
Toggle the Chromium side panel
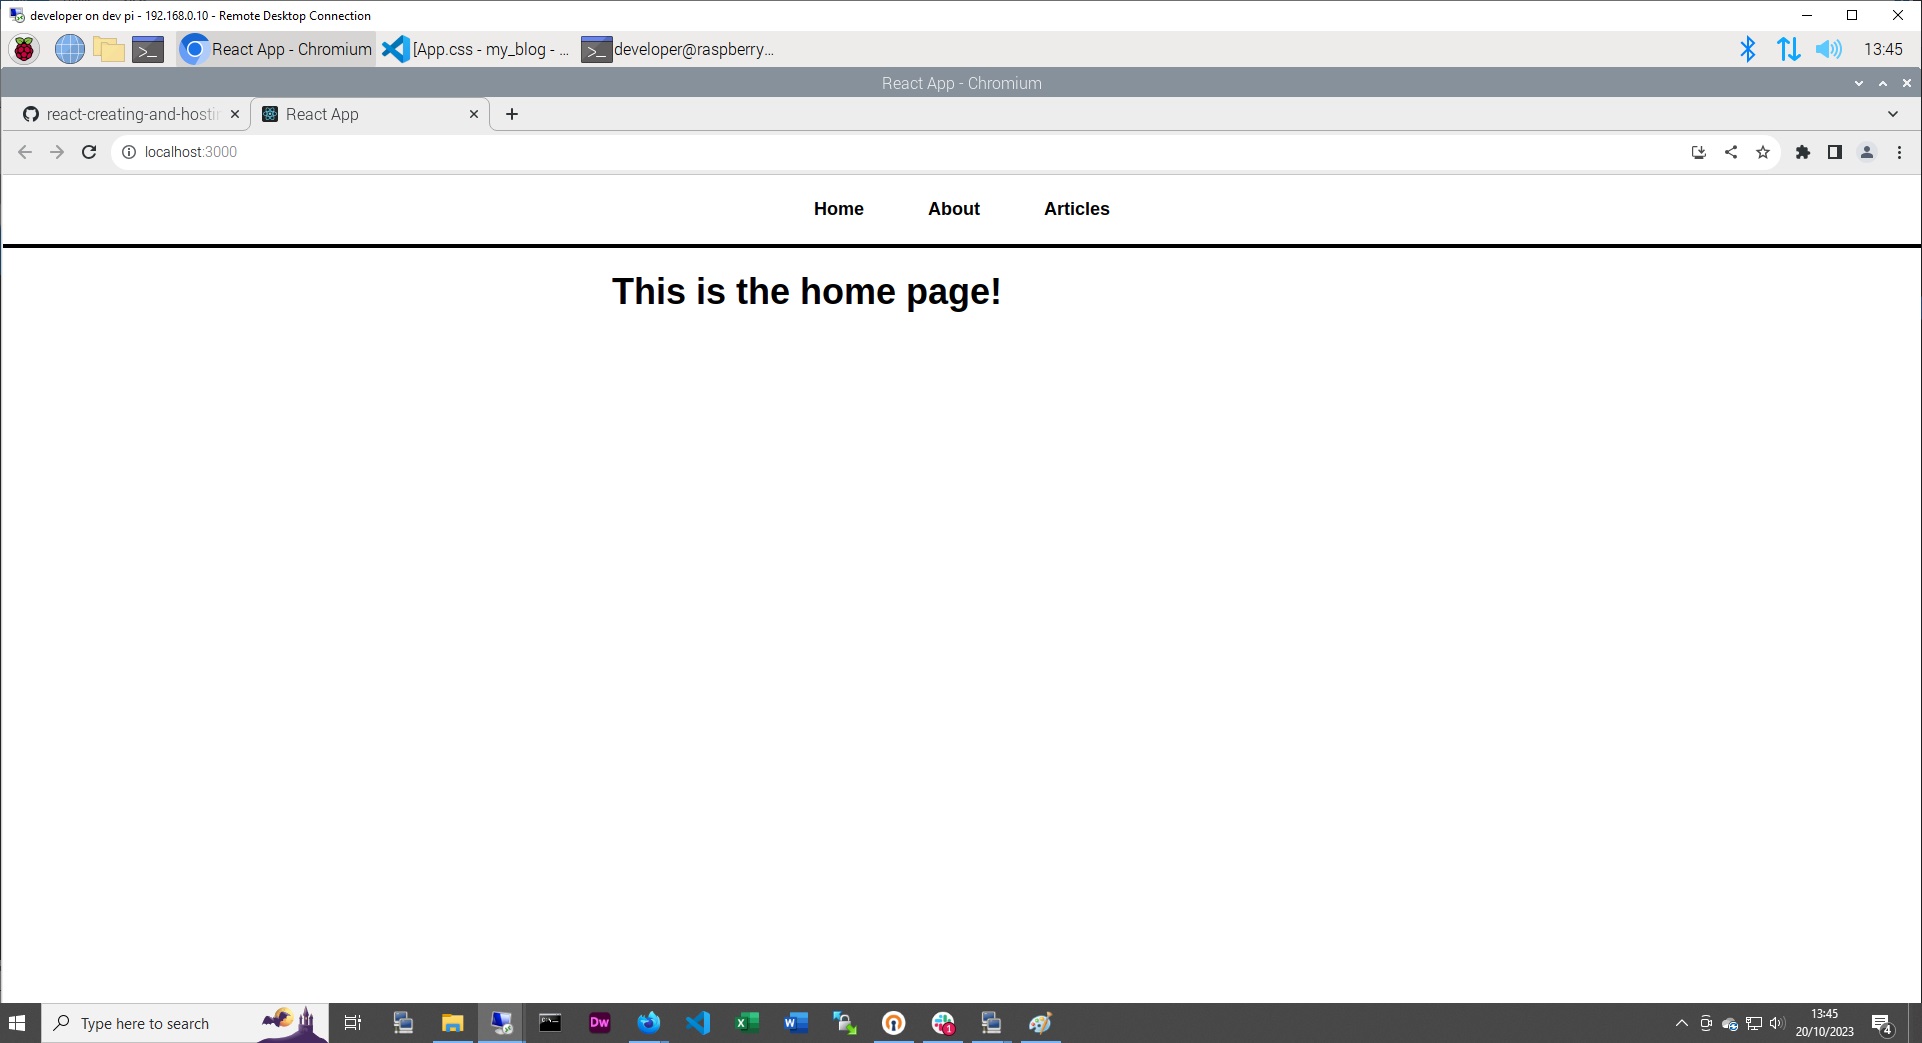(1834, 152)
